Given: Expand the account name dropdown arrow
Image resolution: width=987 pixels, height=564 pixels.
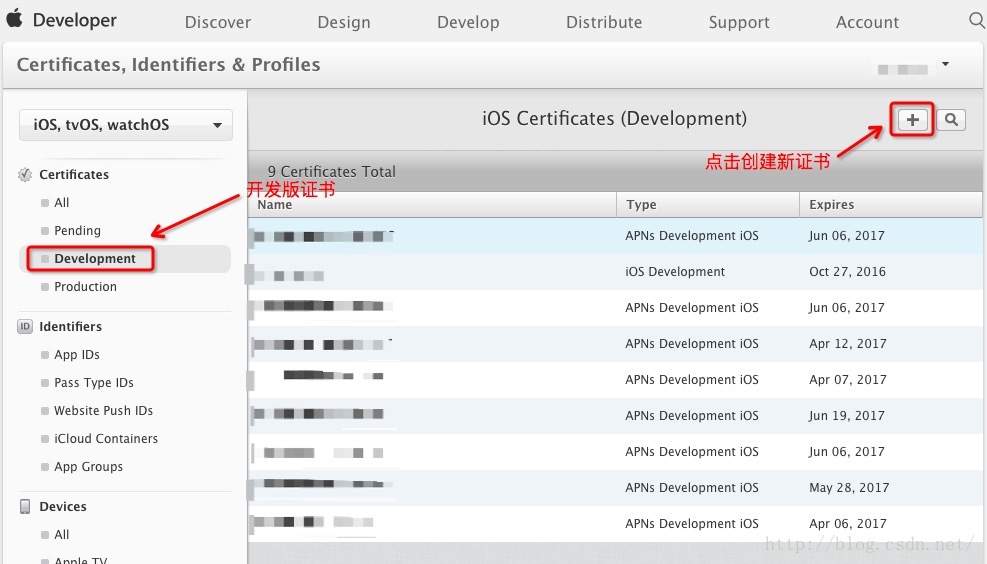Looking at the screenshot, I should (945, 64).
